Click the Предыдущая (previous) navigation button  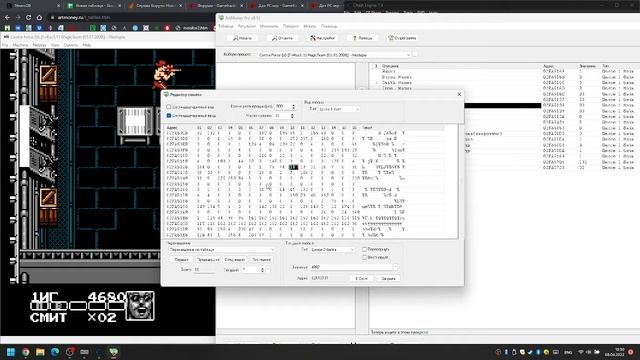[208, 260]
